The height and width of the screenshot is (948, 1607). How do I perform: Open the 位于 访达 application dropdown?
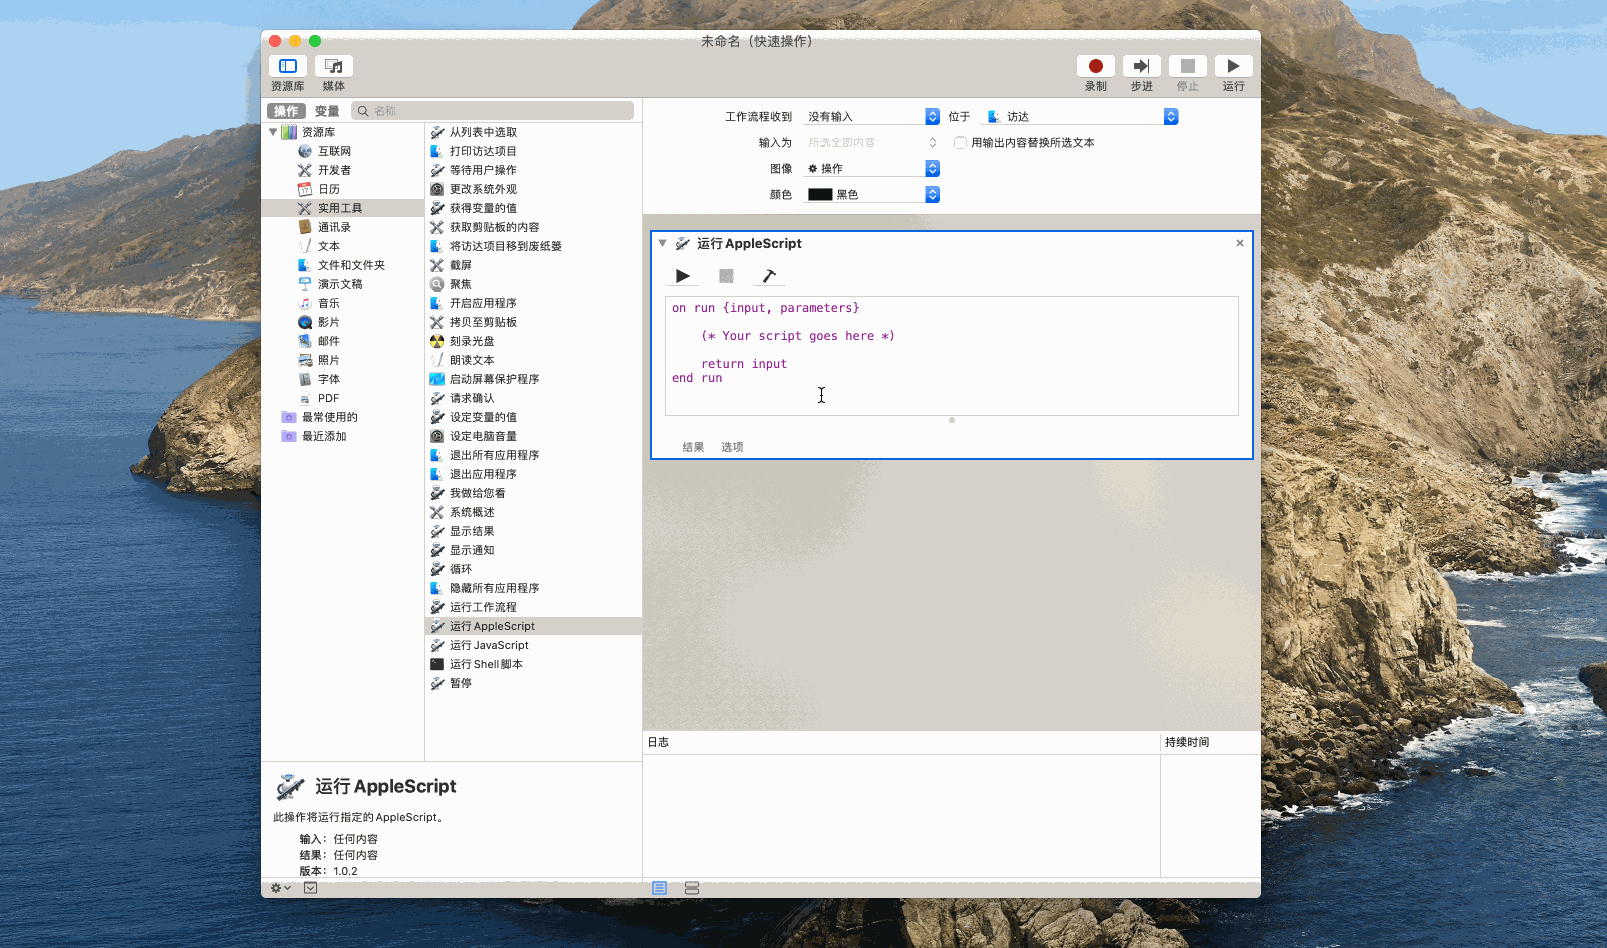(x=1082, y=117)
